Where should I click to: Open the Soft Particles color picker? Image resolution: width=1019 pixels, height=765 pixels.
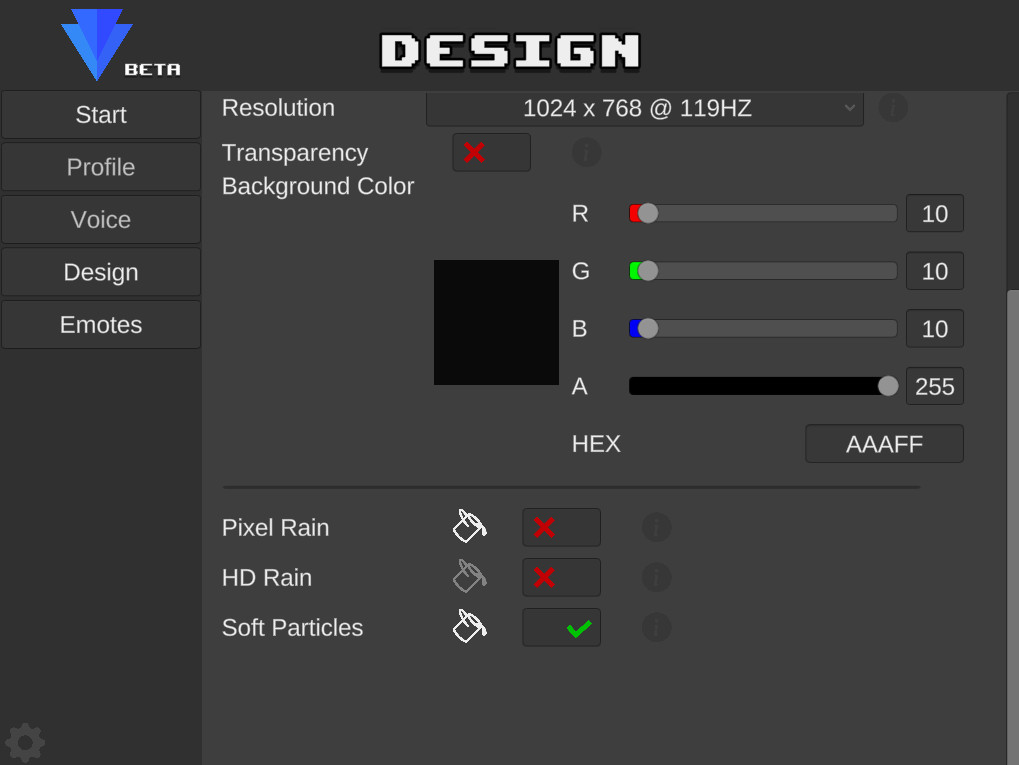point(470,627)
